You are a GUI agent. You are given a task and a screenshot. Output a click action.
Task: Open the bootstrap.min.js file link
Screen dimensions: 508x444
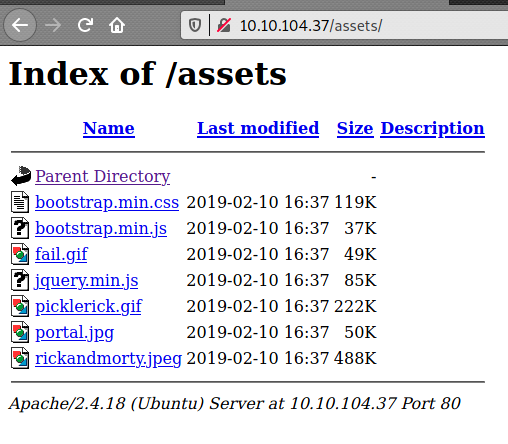point(101,229)
